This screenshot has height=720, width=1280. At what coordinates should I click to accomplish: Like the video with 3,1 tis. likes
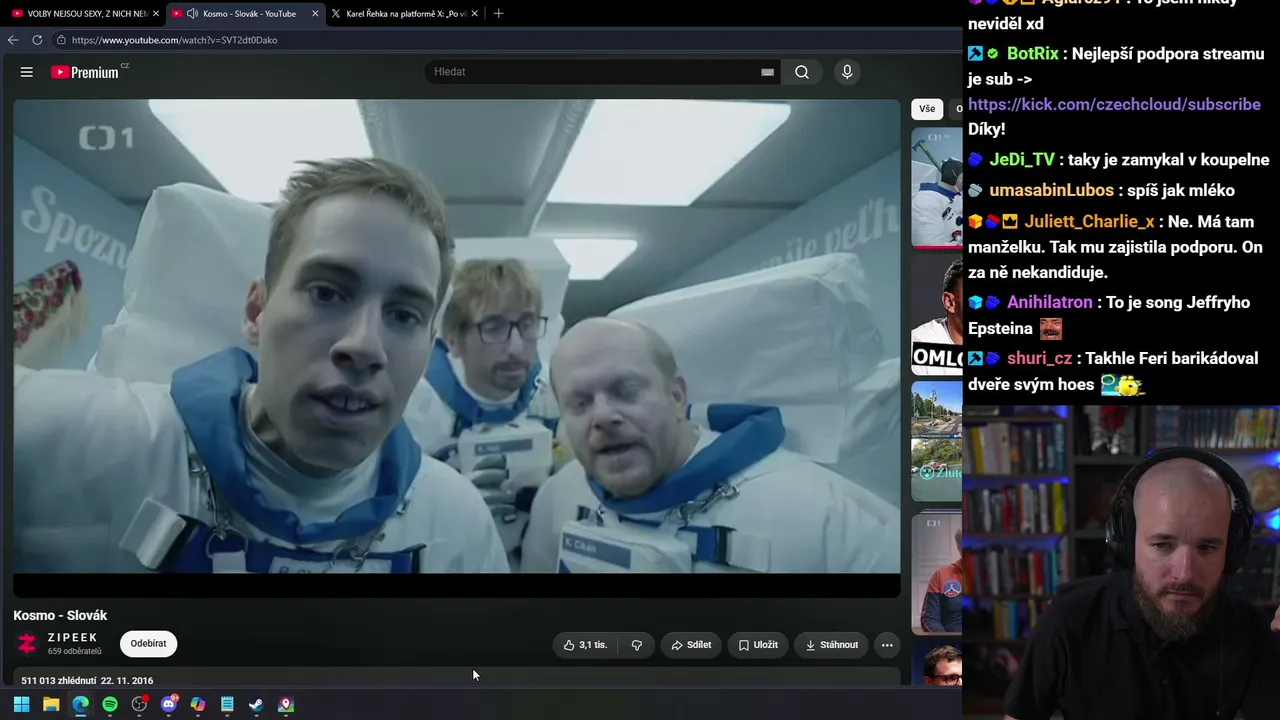click(586, 645)
